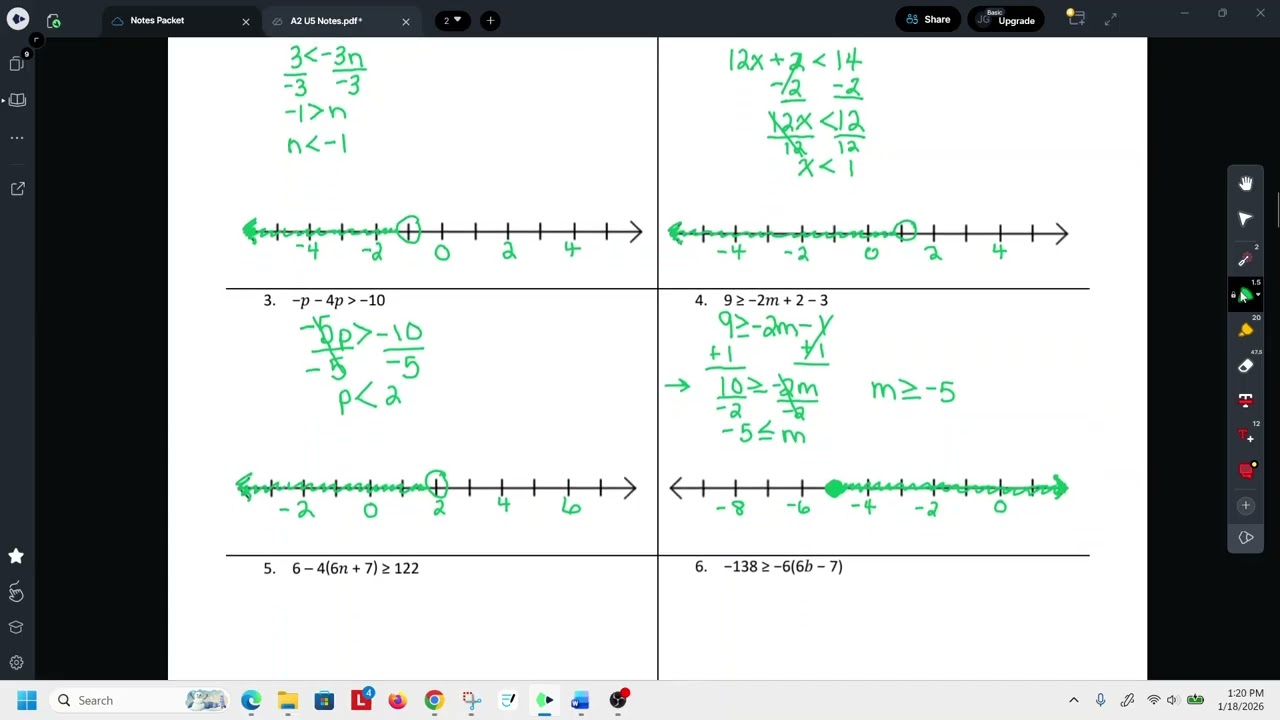Select the Hand pan tool
This screenshot has width=1280, height=720.
1246,183
